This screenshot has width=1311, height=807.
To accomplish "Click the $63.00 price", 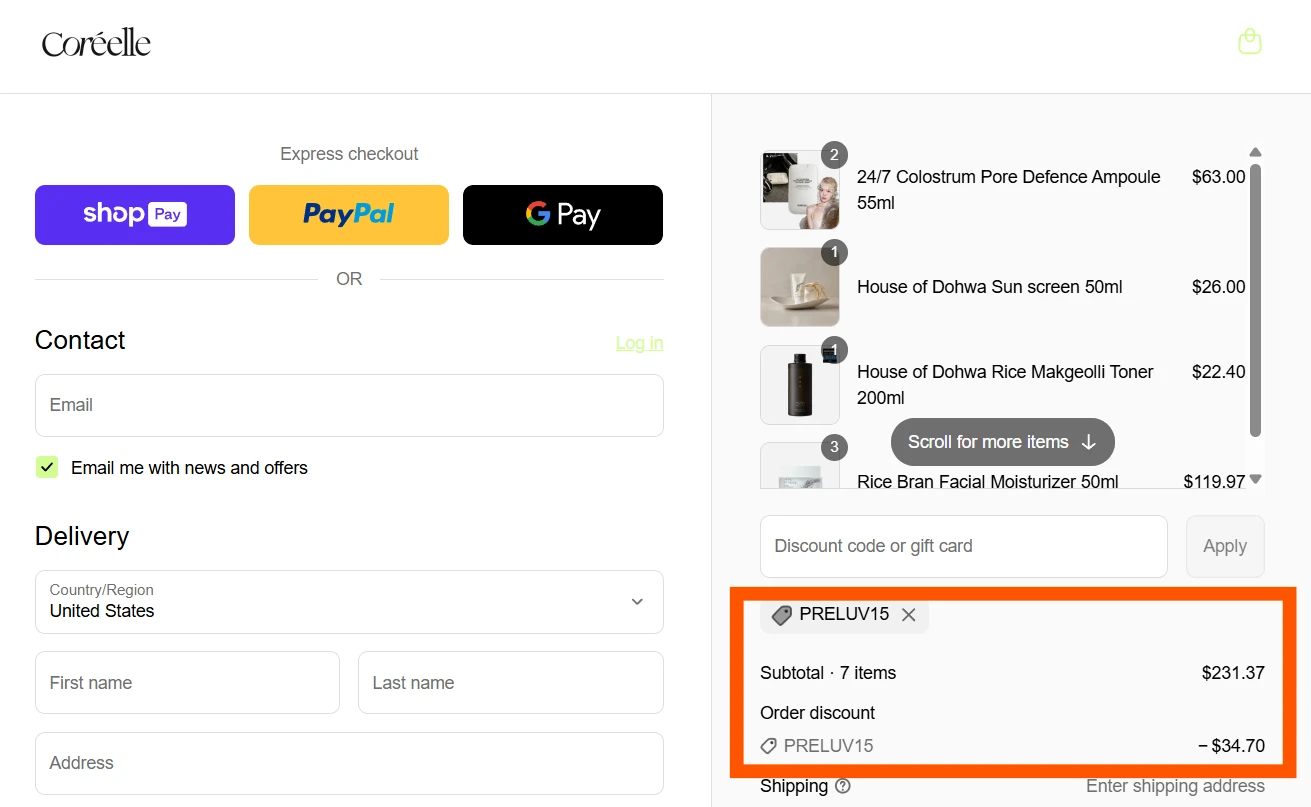I will point(1218,177).
